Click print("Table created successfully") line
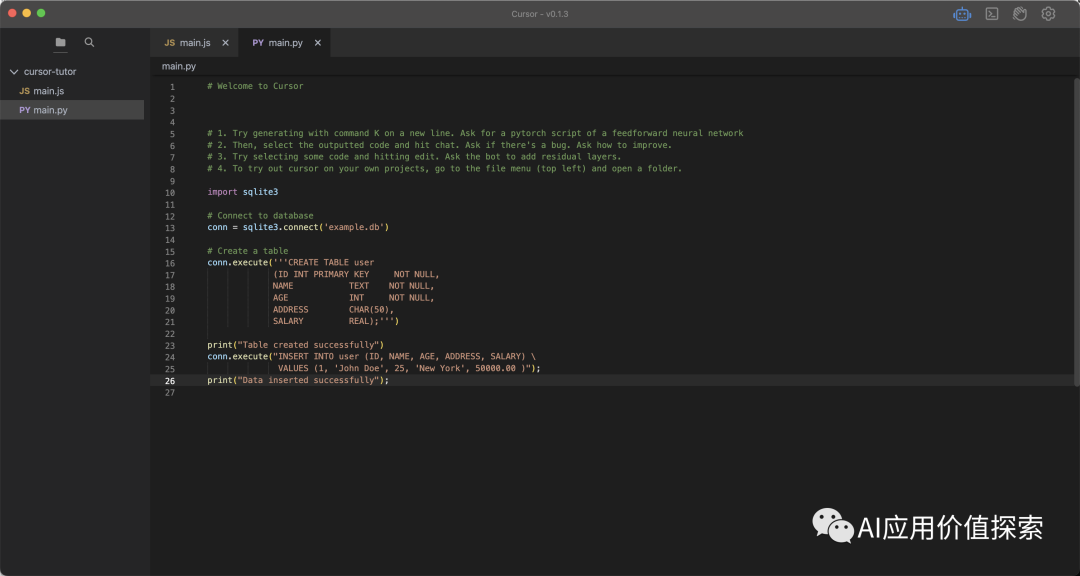Screen dimensions: 1080x576 (295, 344)
